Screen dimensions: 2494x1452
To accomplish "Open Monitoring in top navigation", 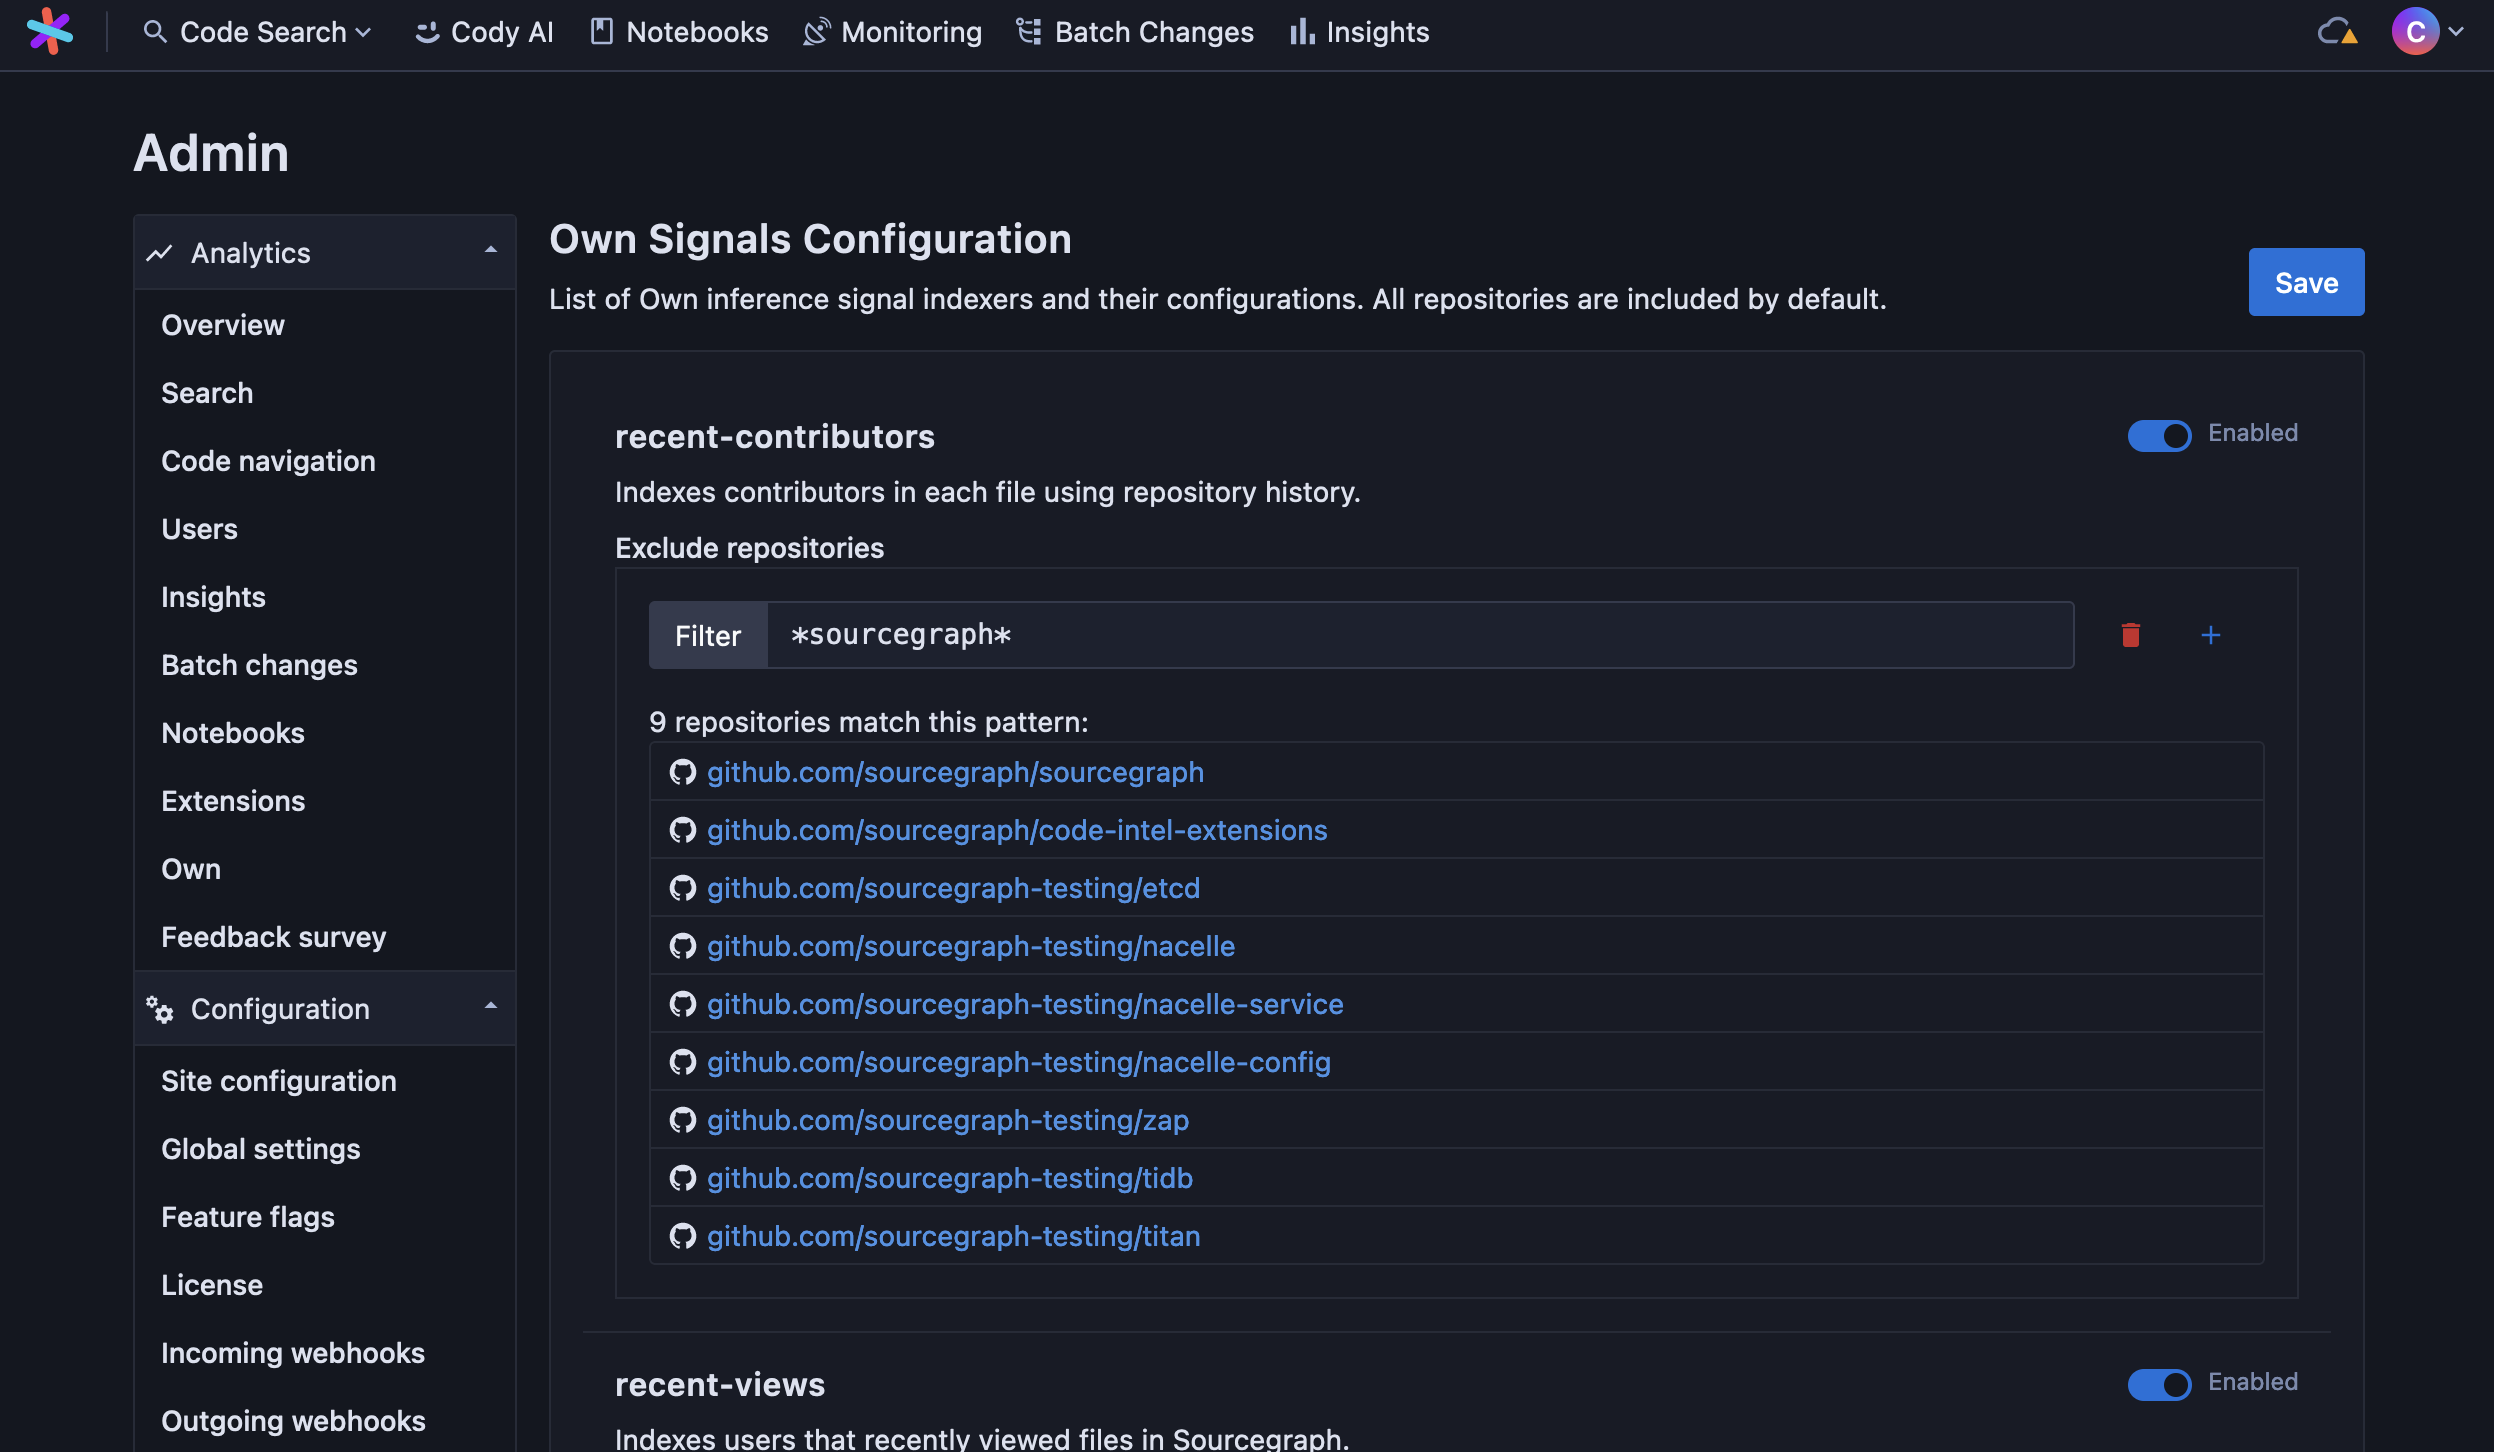I will click(893, 32).
